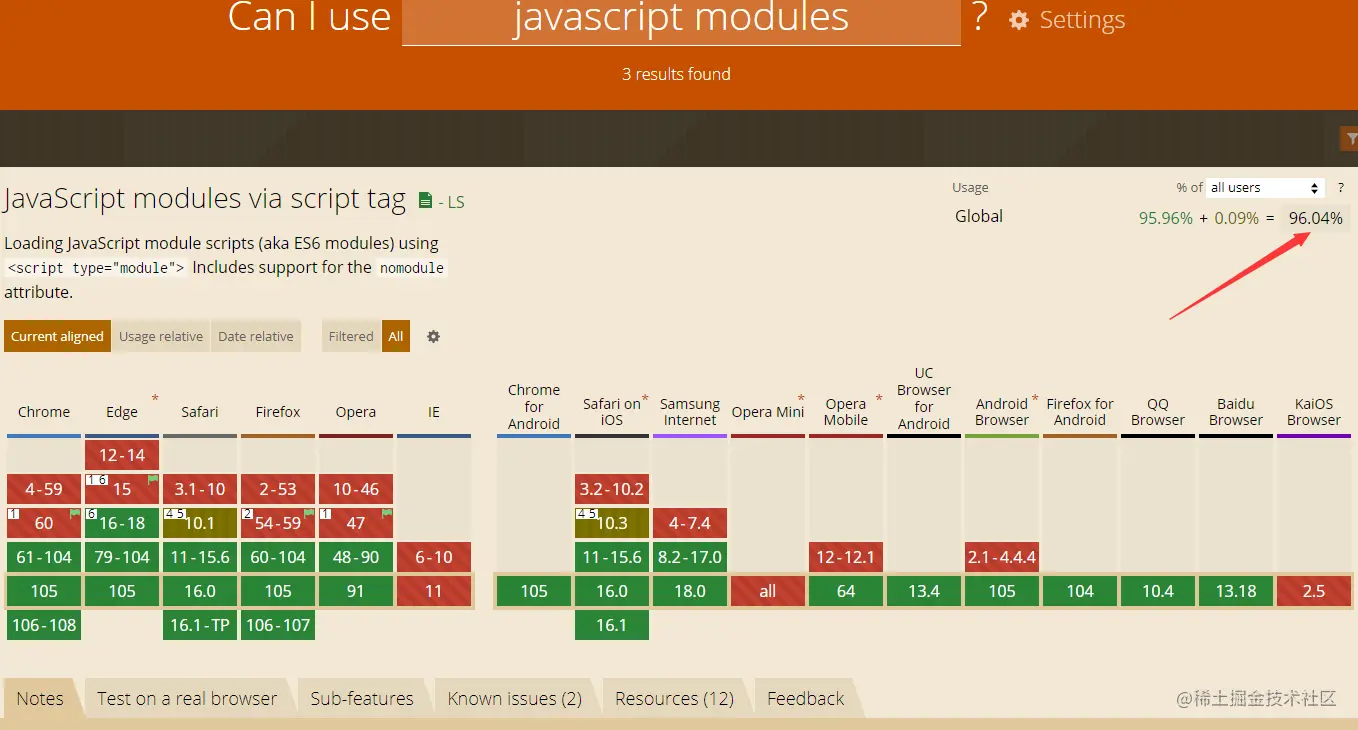The height and width of the screenshot is (730, 1358).
Task: Click the asterisk next to Opera Mini
Action: (801, 400)
